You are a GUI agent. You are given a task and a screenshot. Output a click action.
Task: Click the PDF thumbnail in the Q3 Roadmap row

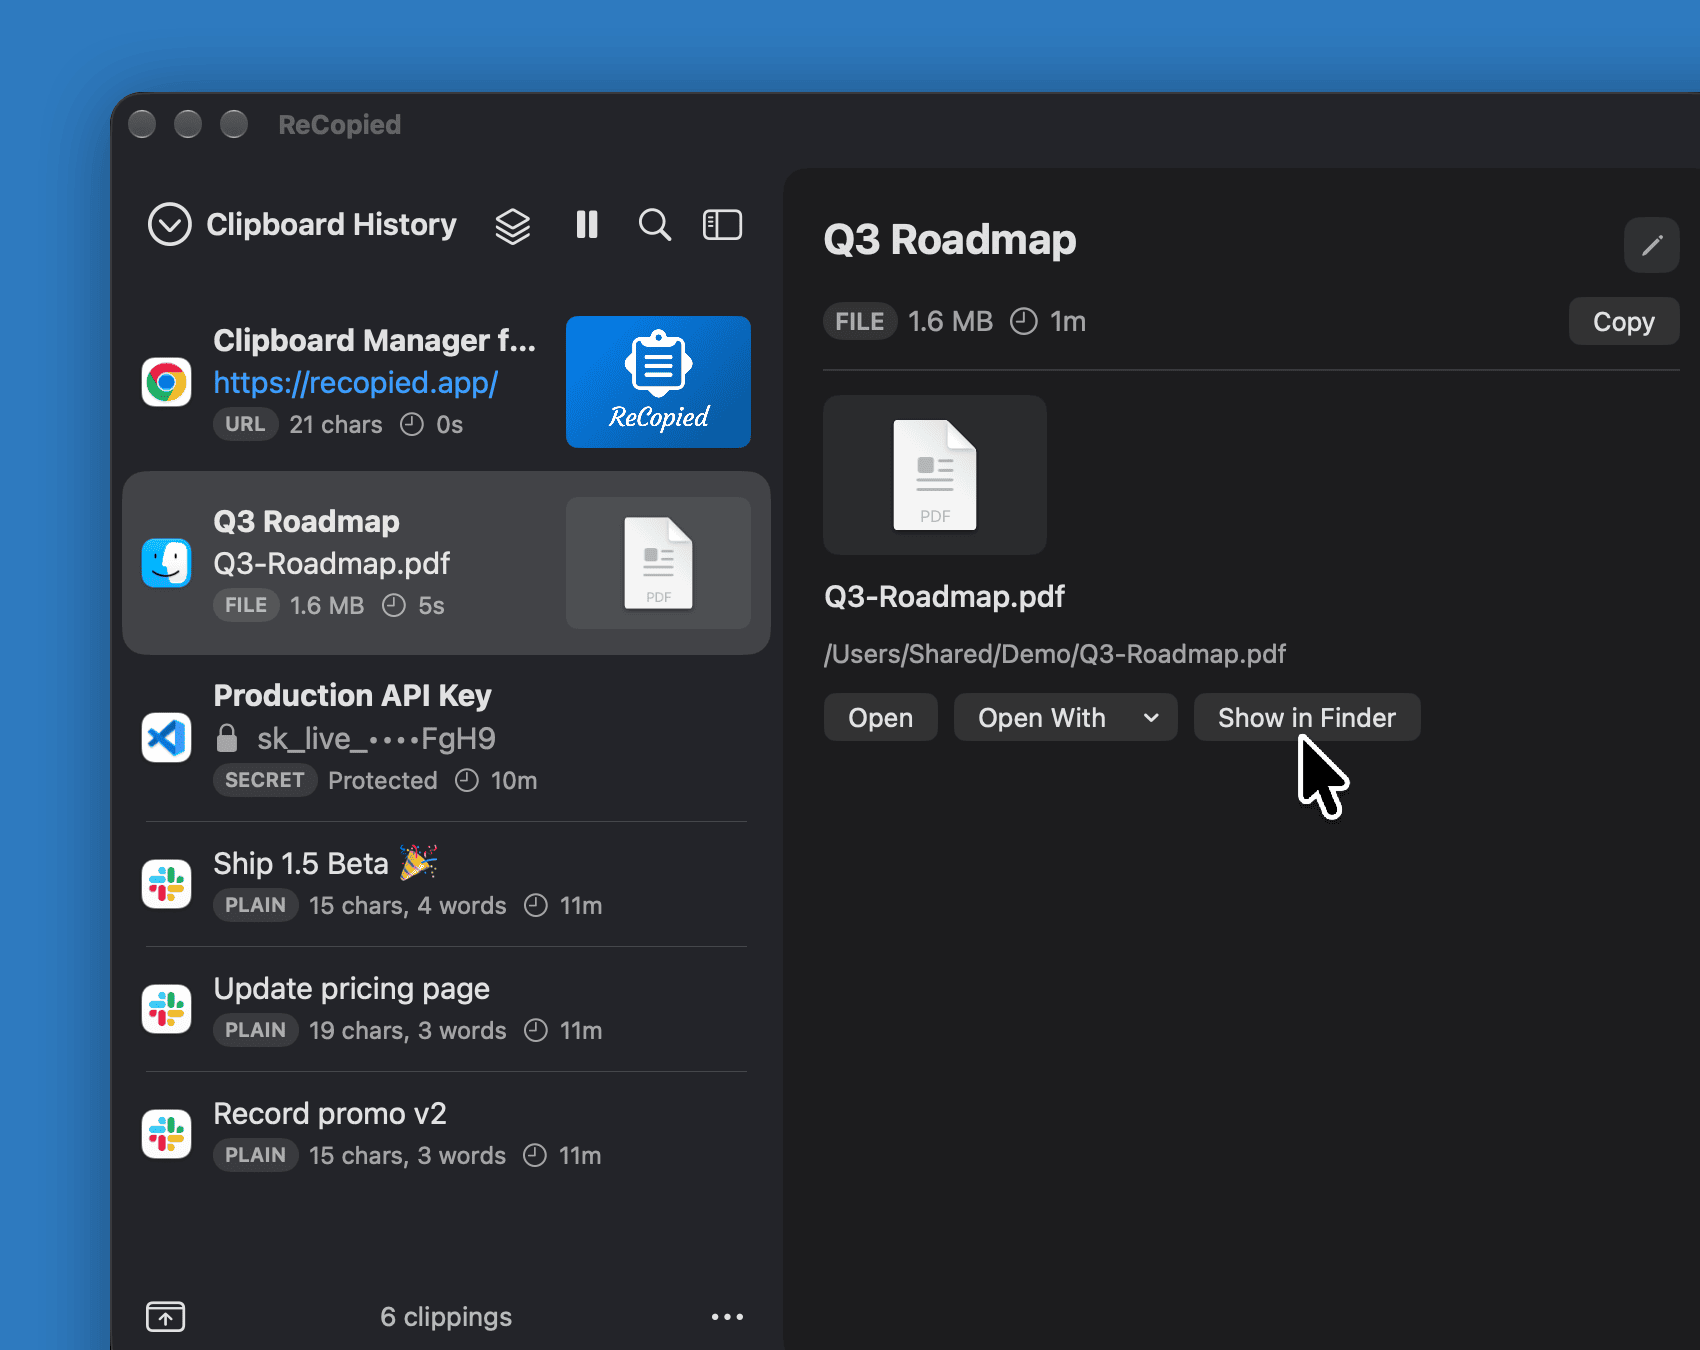coord(658,563)
